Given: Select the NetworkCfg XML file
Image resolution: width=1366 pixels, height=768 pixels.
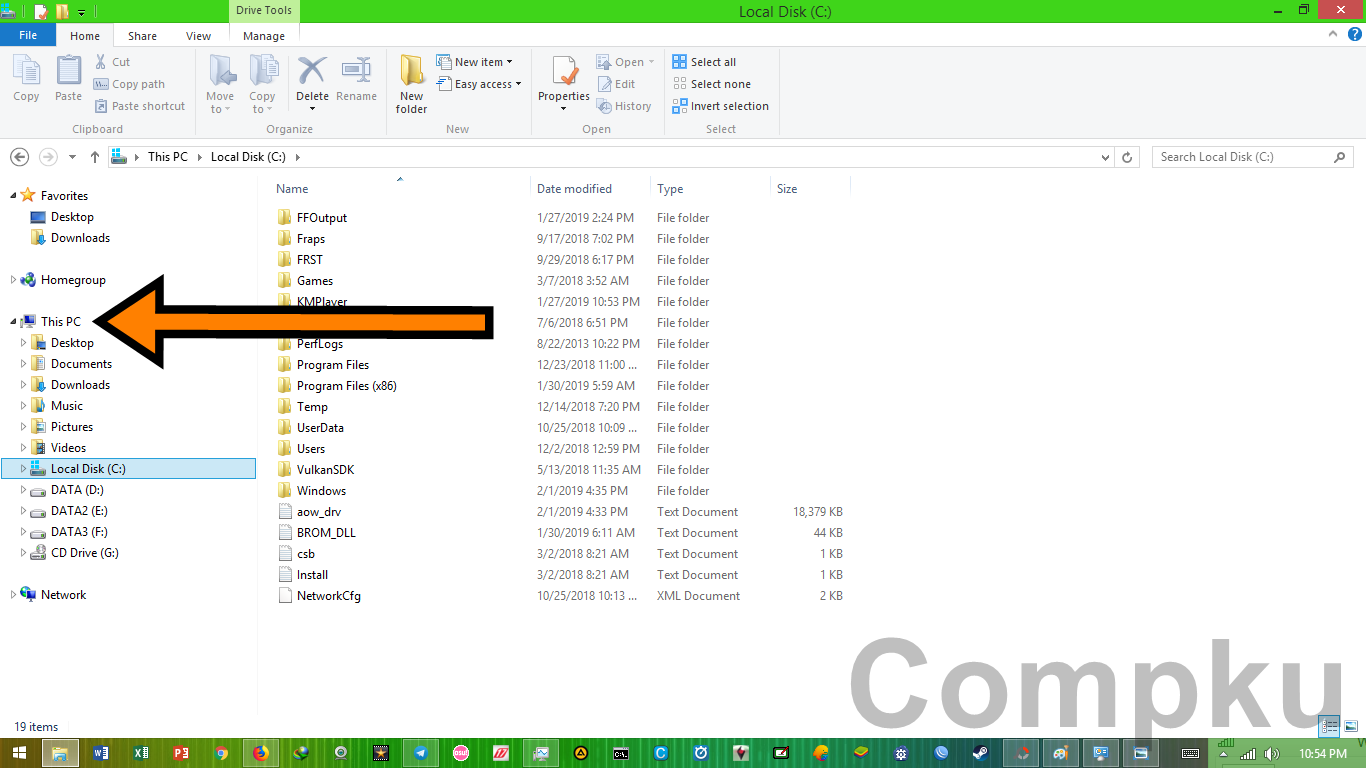Looking at the screenshot, I should click(328, 596).
